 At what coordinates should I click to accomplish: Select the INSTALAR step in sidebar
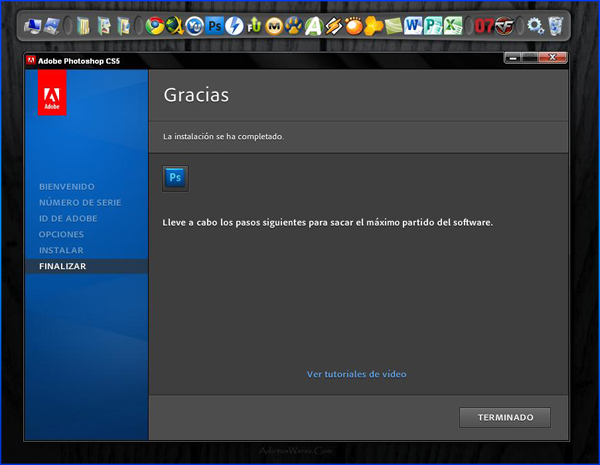click(61, 250)
